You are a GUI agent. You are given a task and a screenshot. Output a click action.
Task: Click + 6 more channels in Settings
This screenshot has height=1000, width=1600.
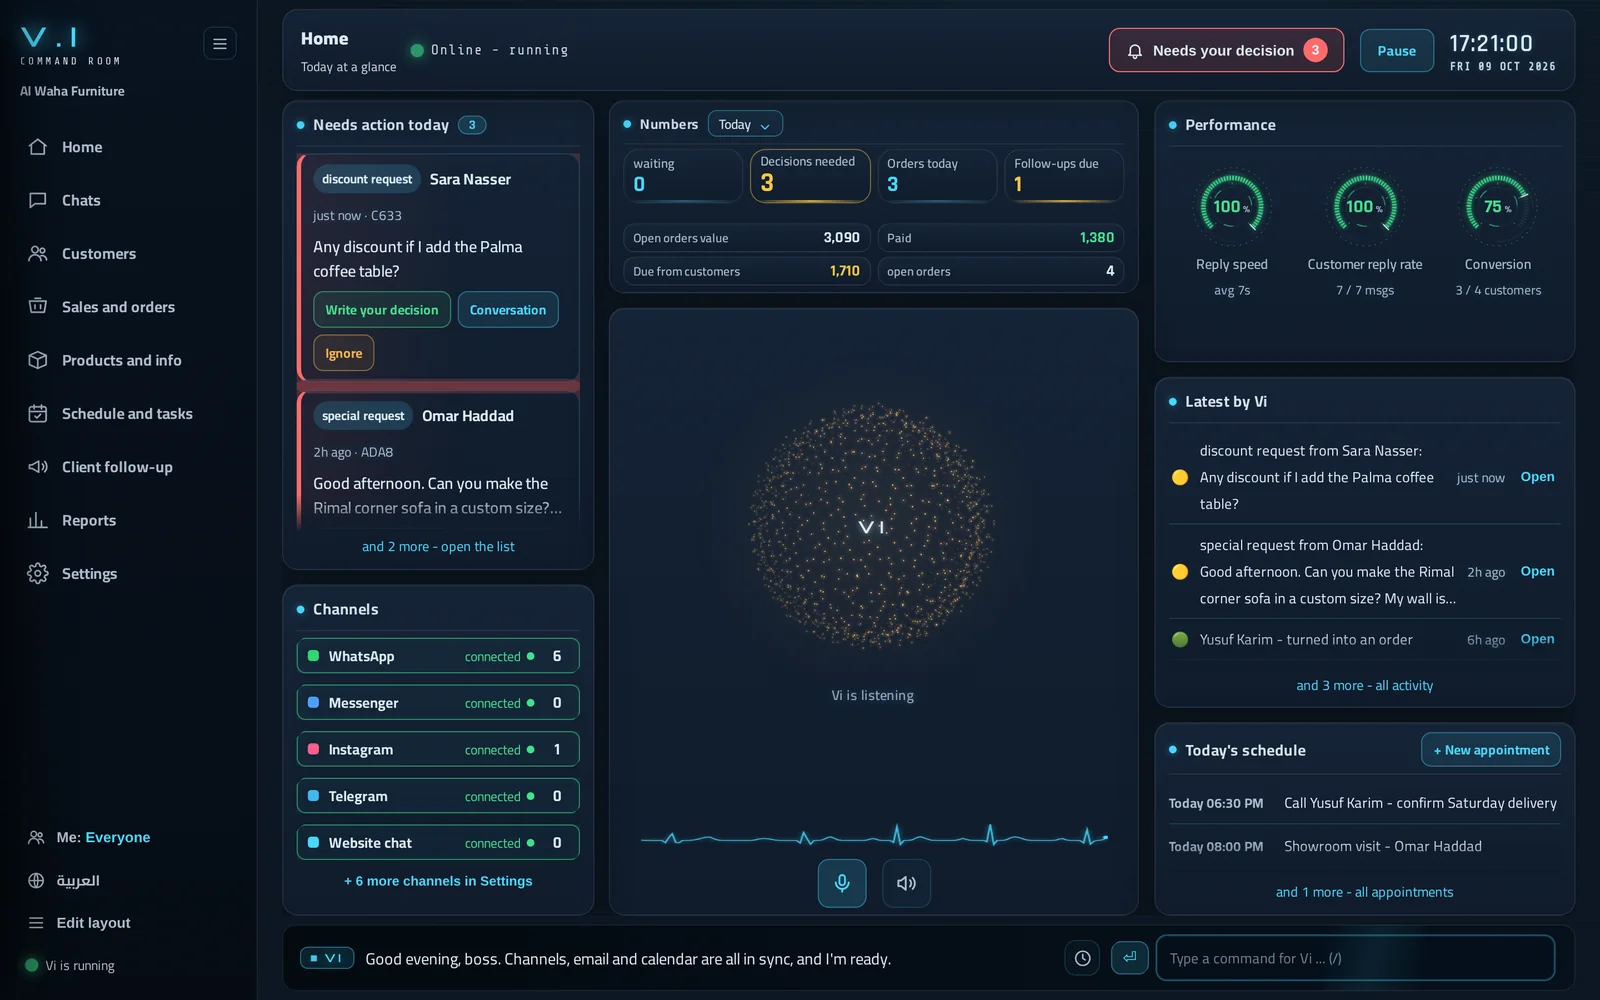438,881
